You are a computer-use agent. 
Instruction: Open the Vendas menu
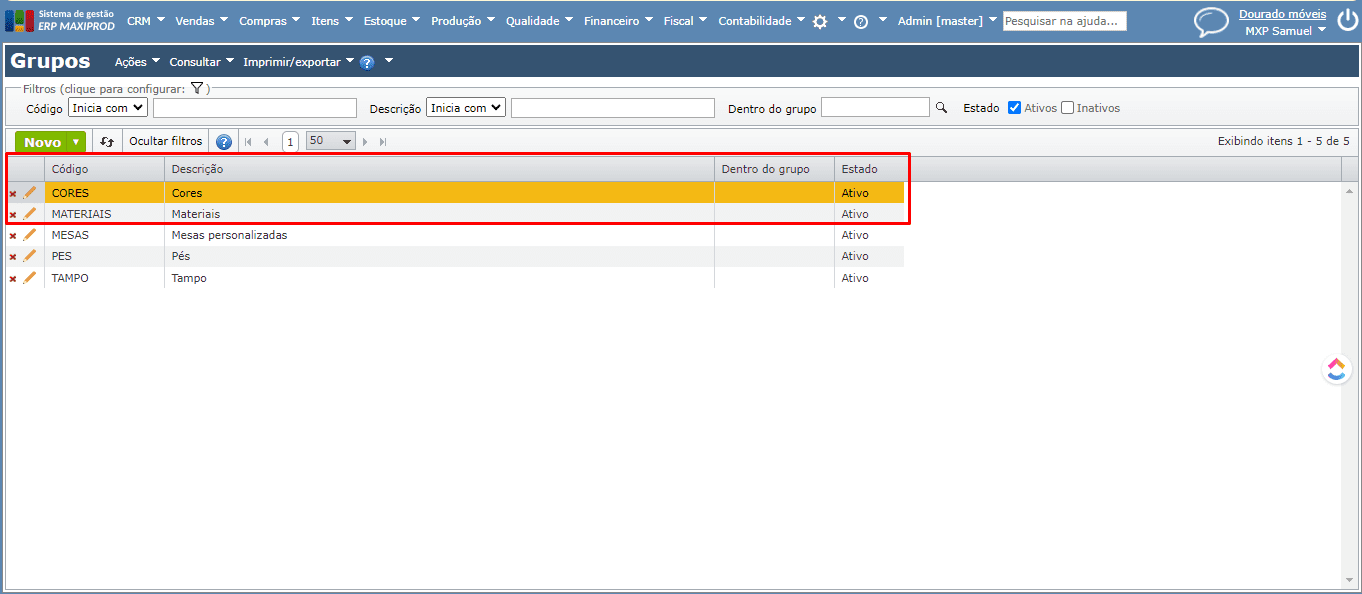point(201,21)
